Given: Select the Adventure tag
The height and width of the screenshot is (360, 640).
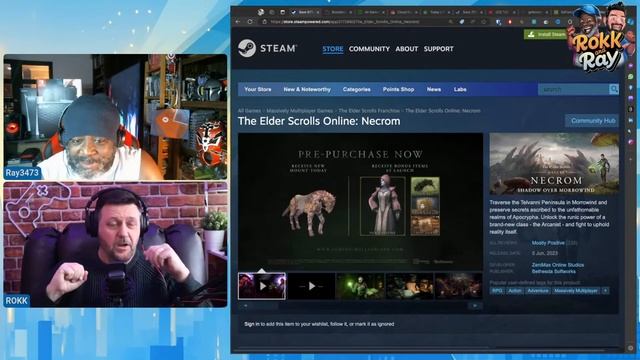Looking at the screenshot, I should [538, 291].
